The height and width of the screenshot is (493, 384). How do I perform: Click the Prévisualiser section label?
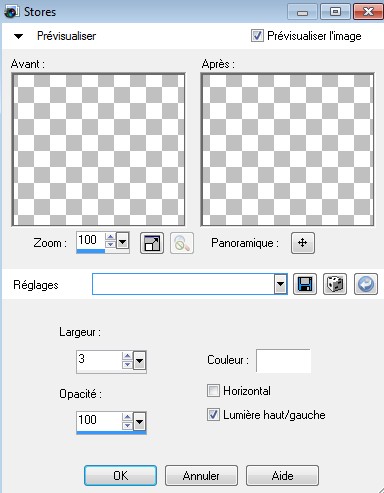(66, 36)
